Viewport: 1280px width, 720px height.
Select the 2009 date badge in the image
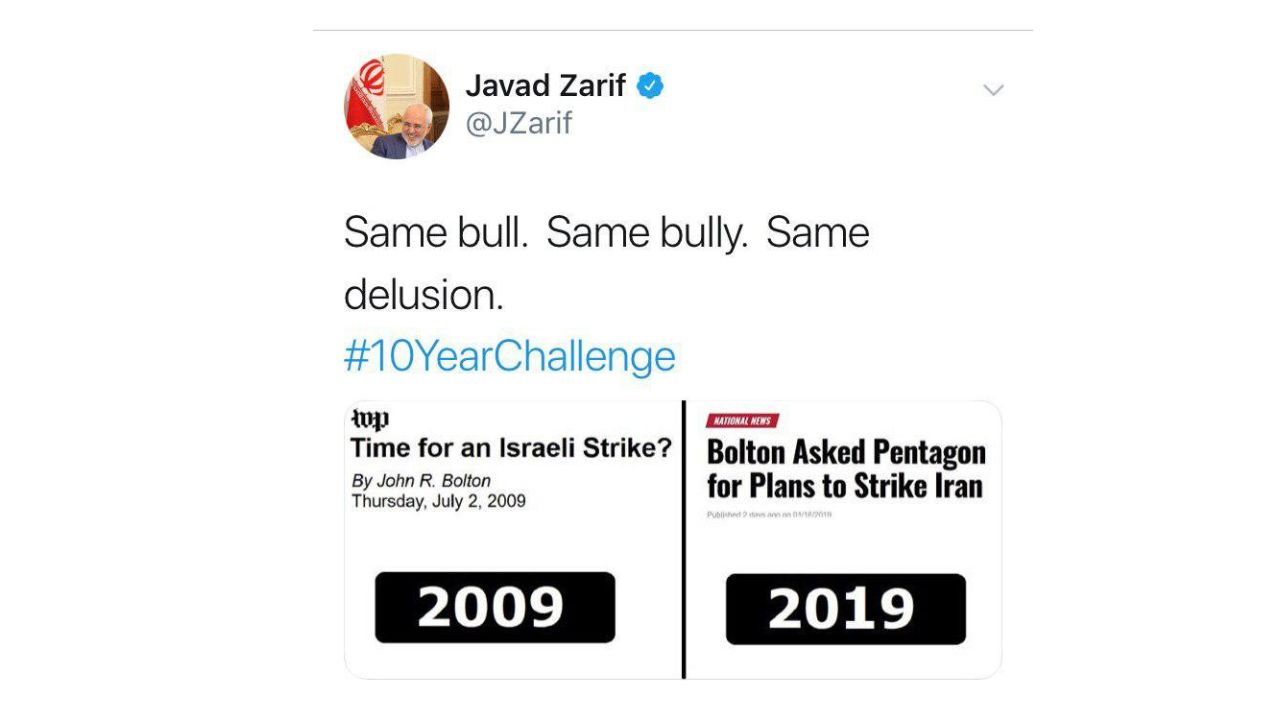tap(493, 606)
